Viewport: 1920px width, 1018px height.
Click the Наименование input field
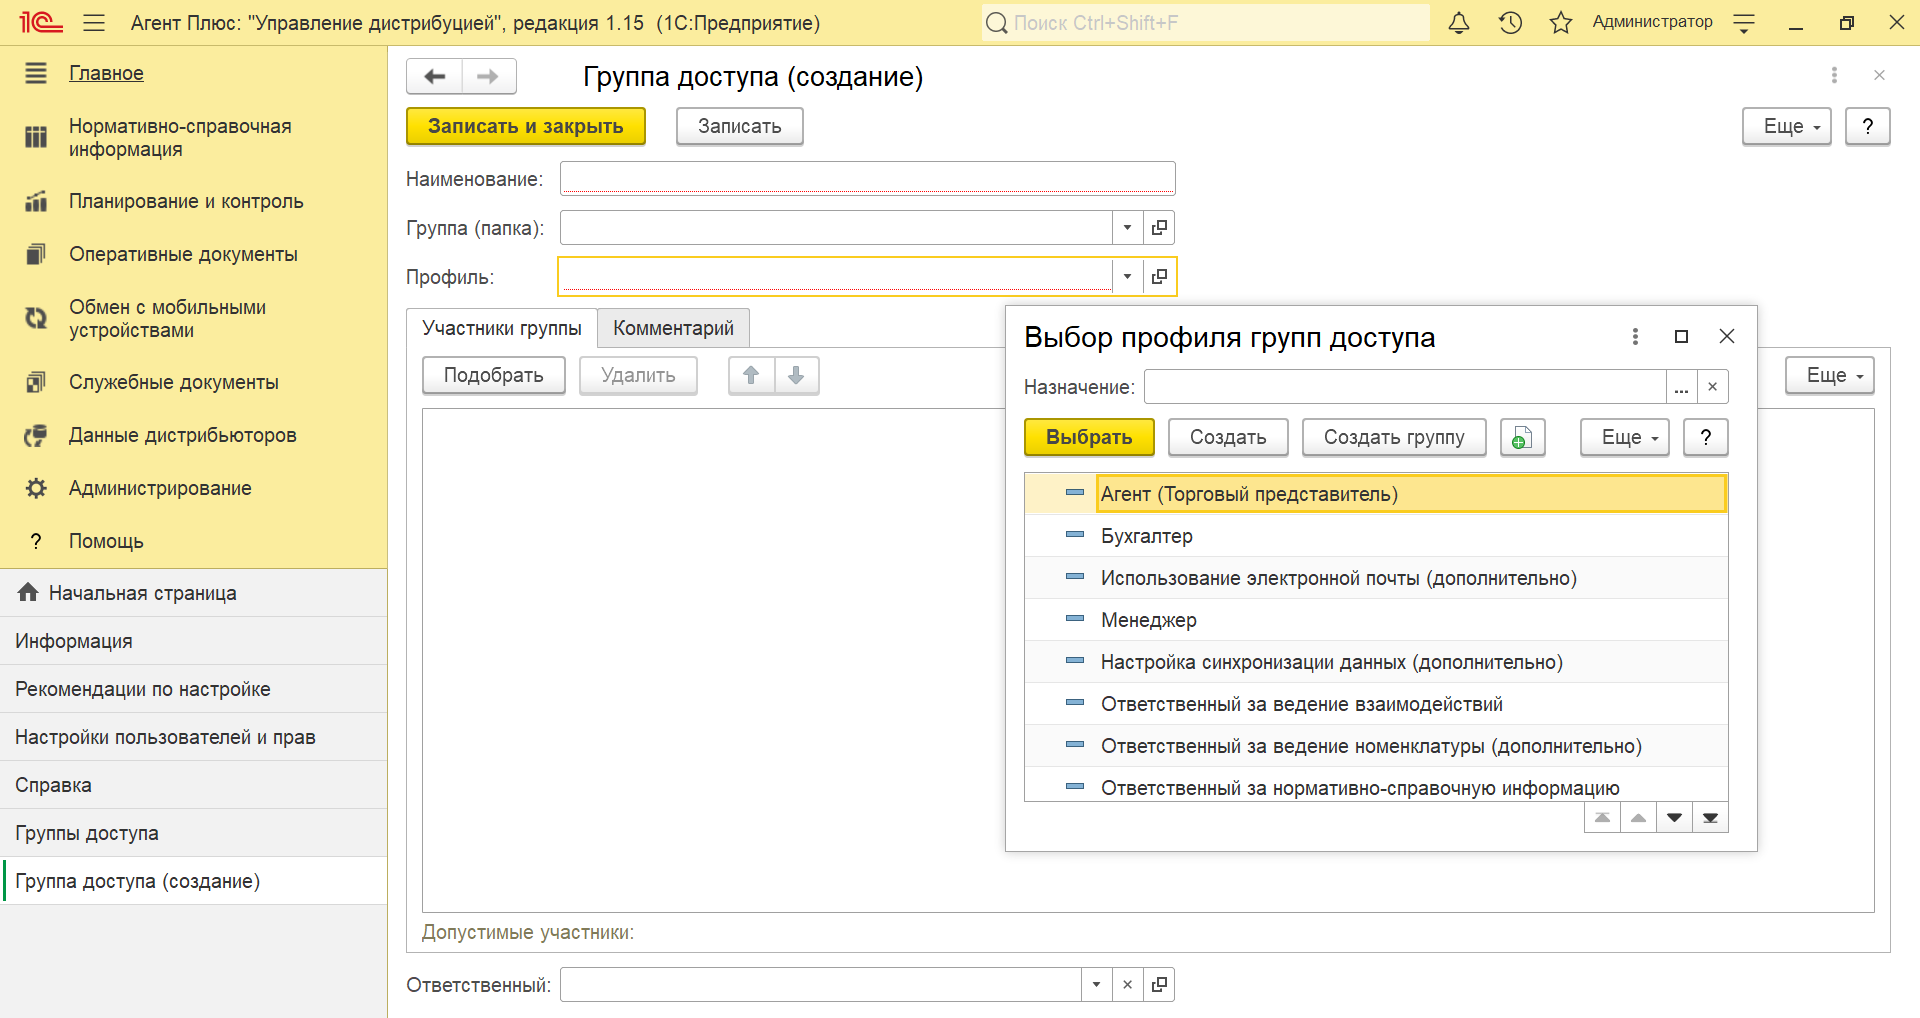(867, 179)
